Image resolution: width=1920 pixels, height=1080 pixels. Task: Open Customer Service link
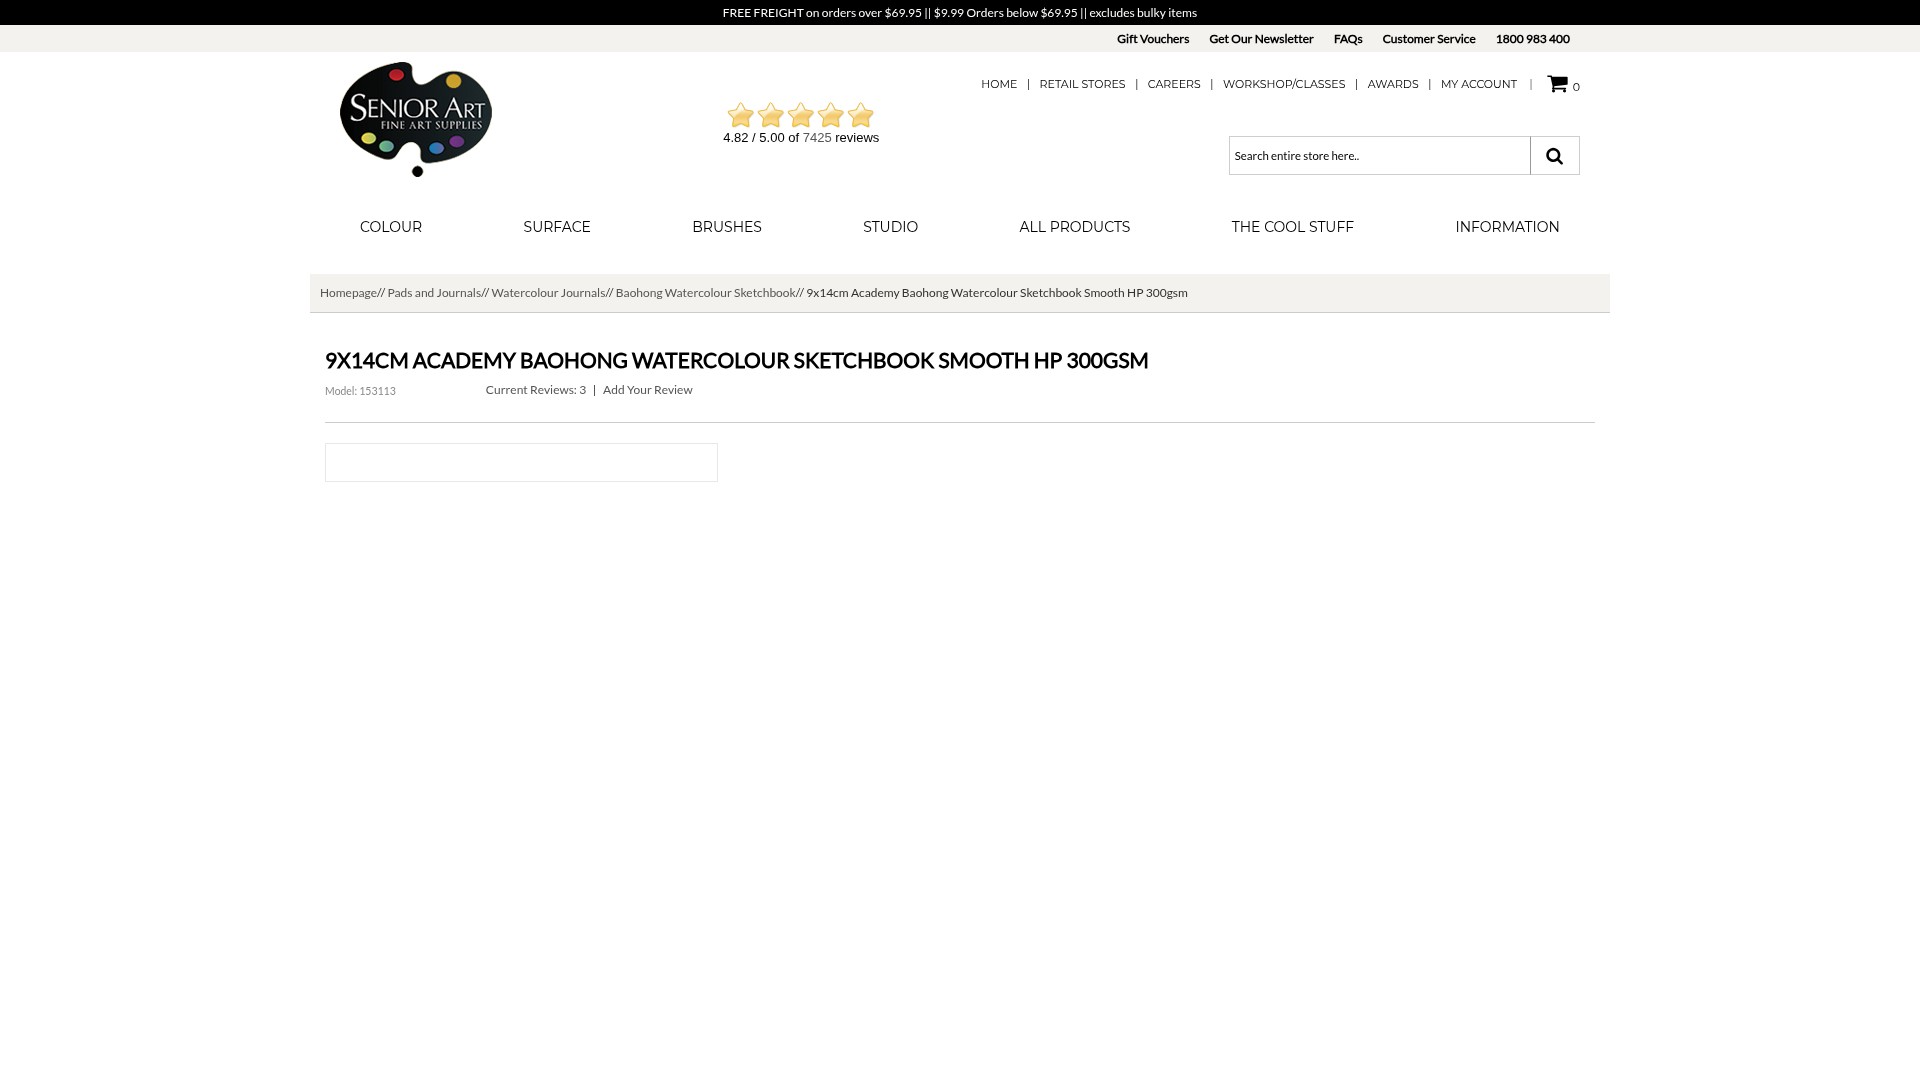[x=1429, y=39]
